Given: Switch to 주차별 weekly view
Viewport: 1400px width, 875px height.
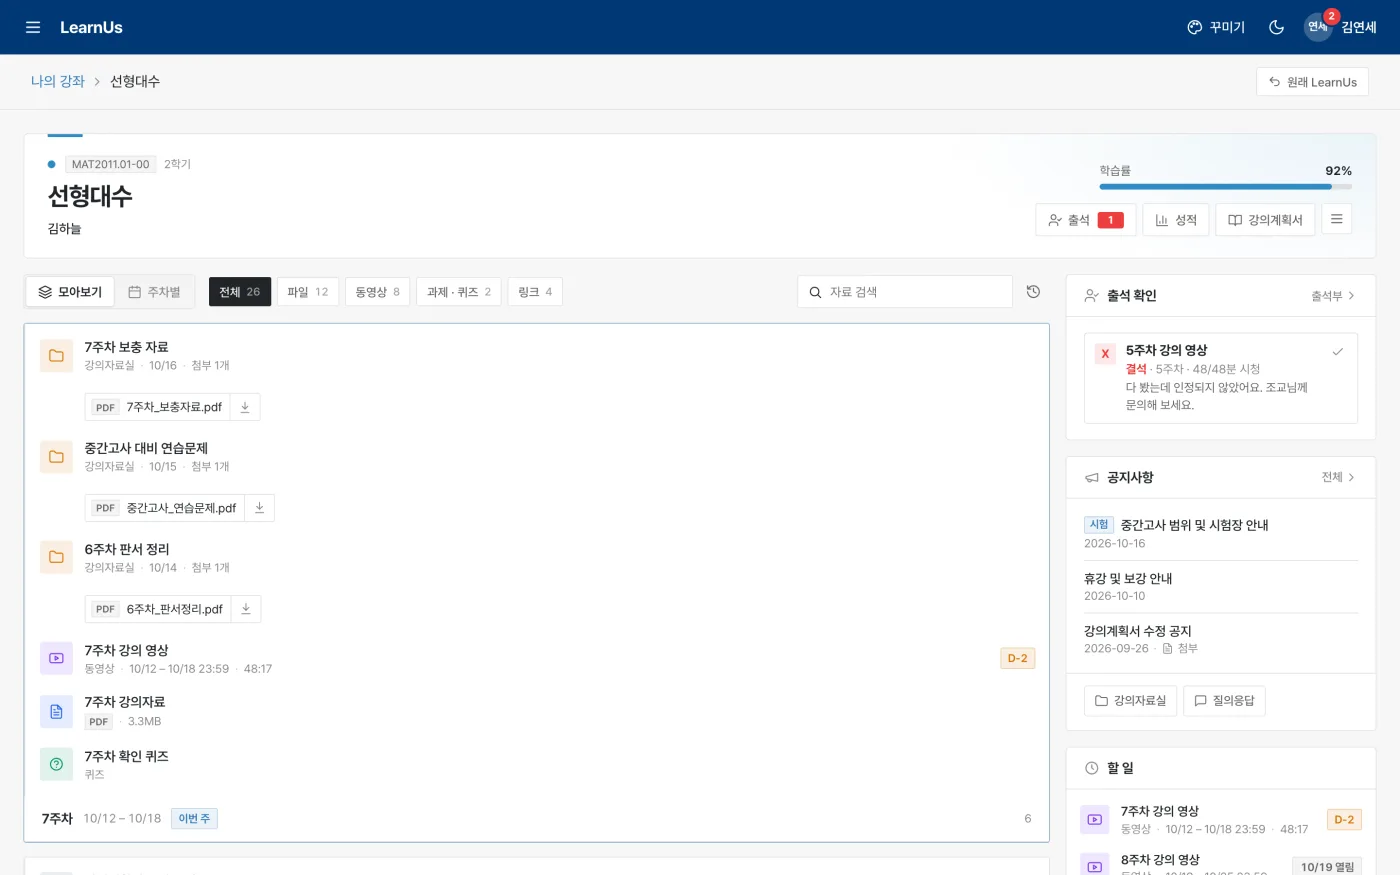Looking at the screenshot, I should pyautogui.click(x=154, y=292).
